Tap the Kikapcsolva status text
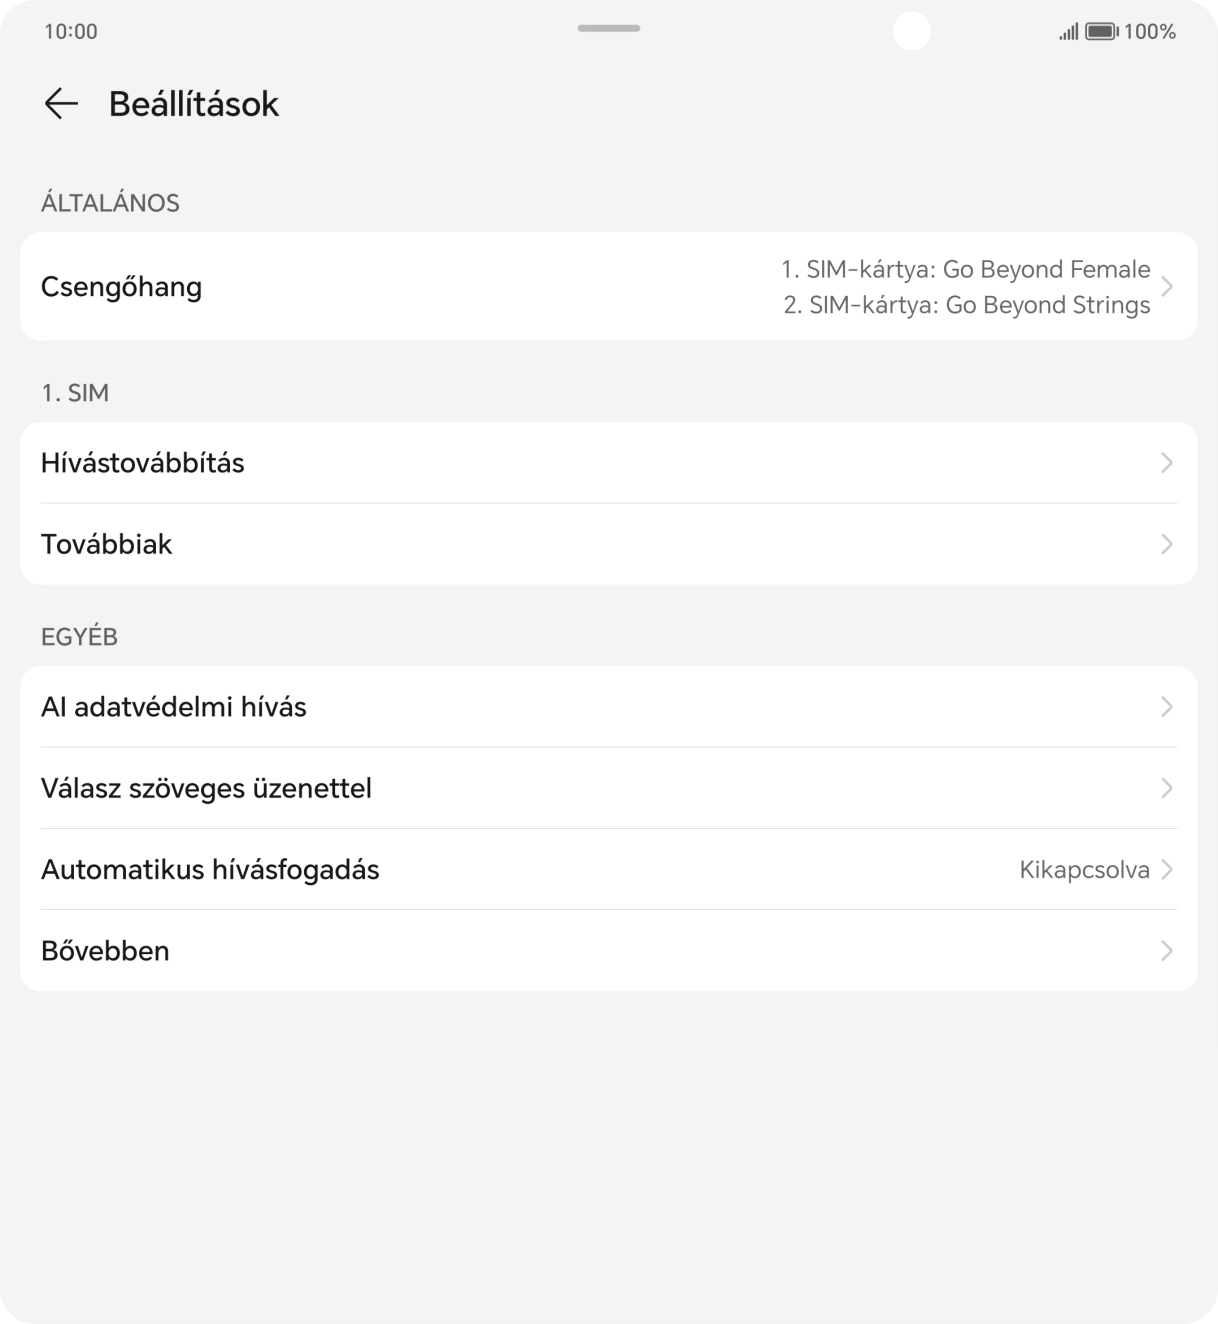 [x=1084, y=870]
